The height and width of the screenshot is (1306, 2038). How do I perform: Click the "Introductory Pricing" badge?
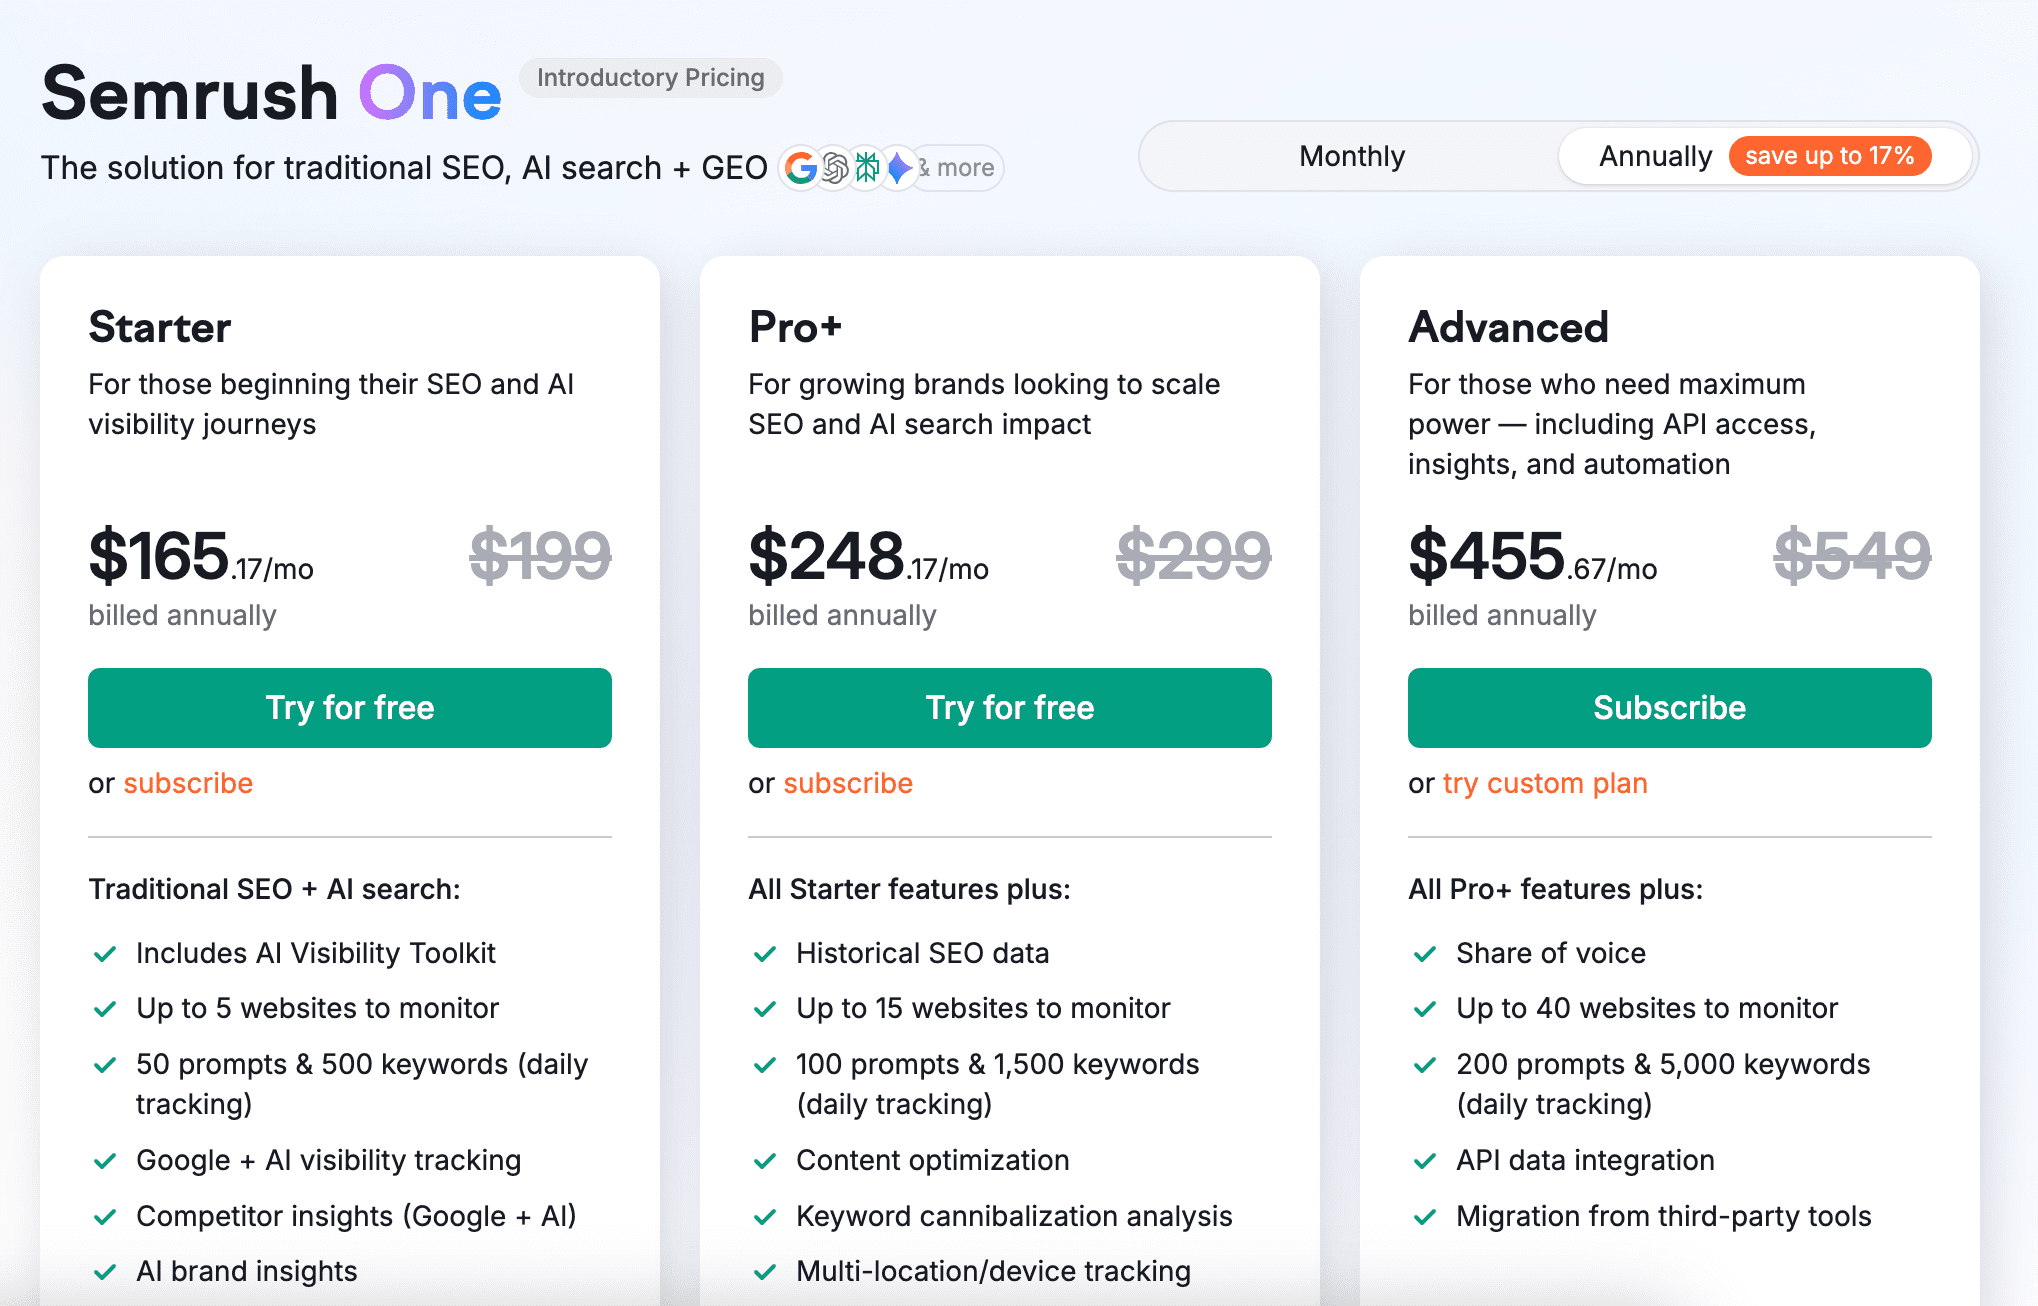[651, 77]
